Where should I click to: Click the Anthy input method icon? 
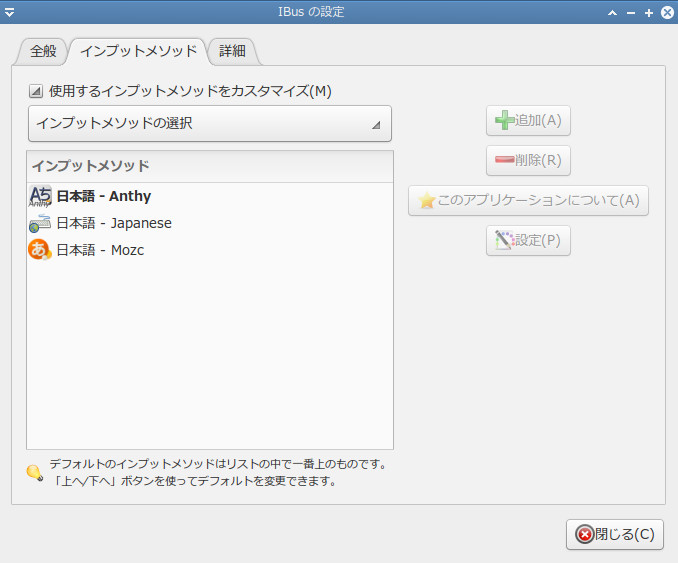pyautogui.click(x=40, y=197)
